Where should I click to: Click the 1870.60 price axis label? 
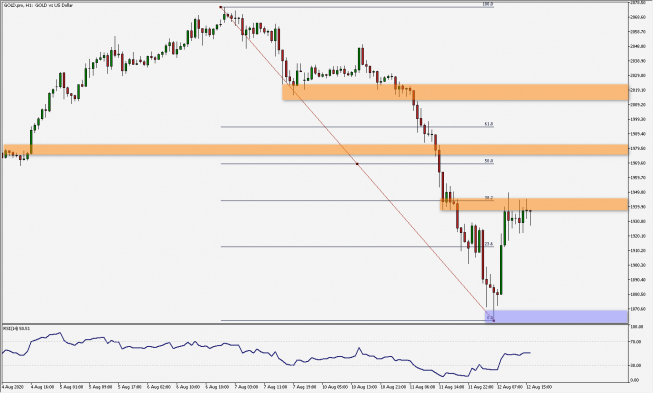click(638, 309)
